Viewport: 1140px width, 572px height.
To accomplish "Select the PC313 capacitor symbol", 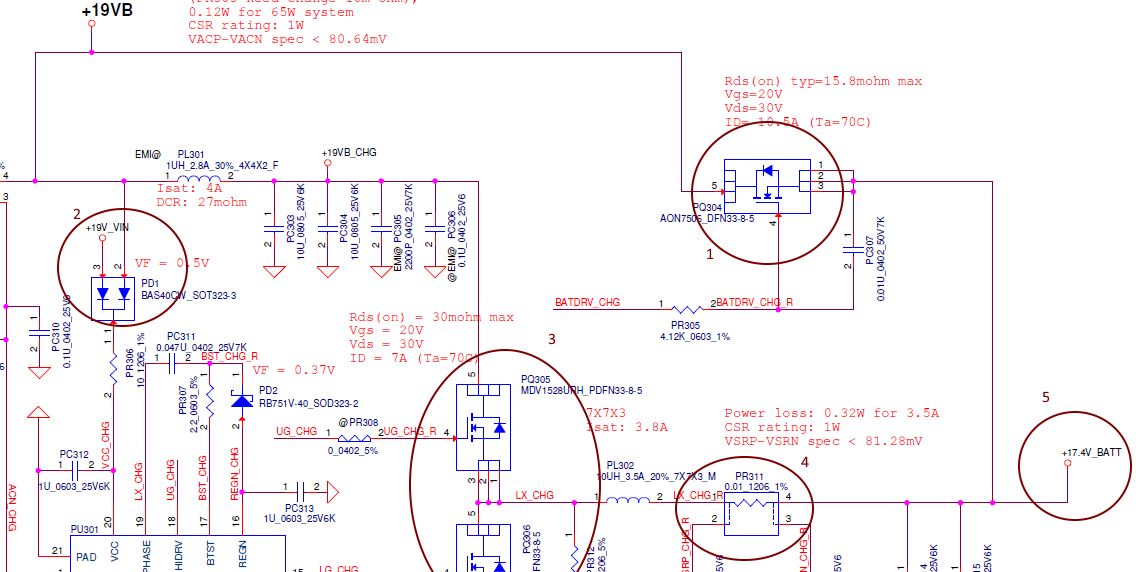I will tap(301, 493).
